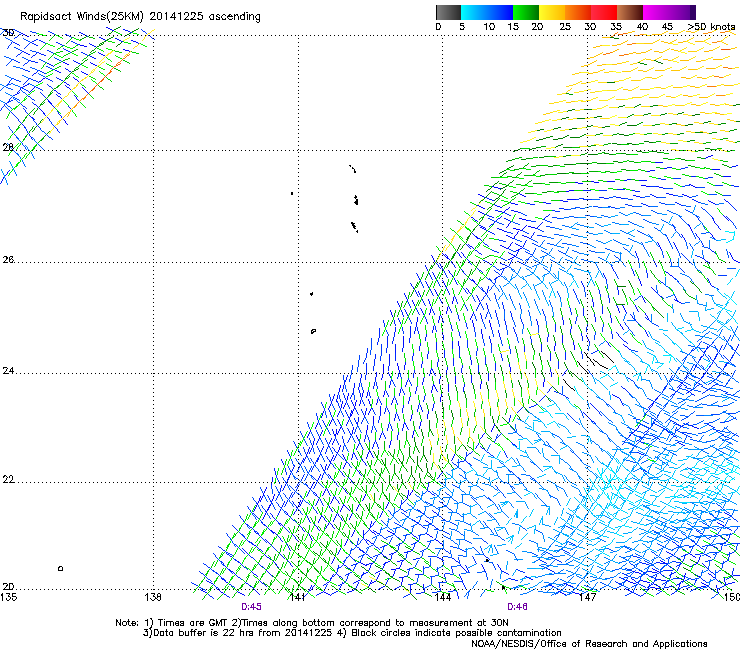The width and height of the screenshot is (740, 650).
Task: Click the legend scale value '5'
Action: pyautogui.click(x=462, y=27)
